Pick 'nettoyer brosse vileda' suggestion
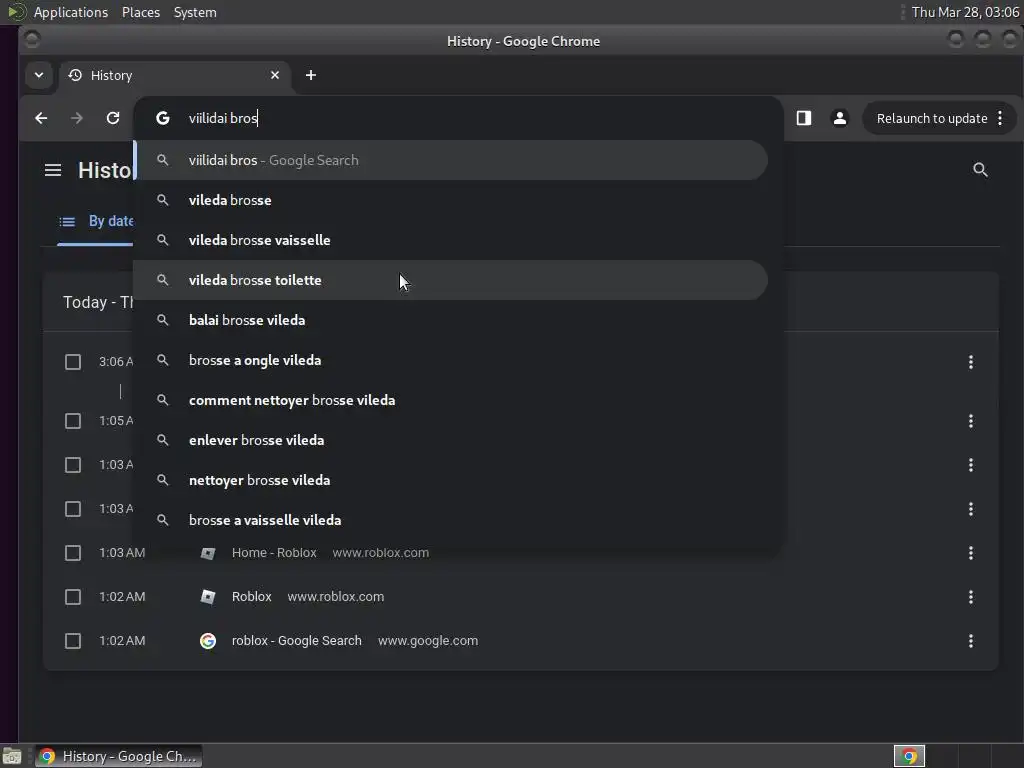The width and height of the screenshot is (1024, 768). point(451,480)
